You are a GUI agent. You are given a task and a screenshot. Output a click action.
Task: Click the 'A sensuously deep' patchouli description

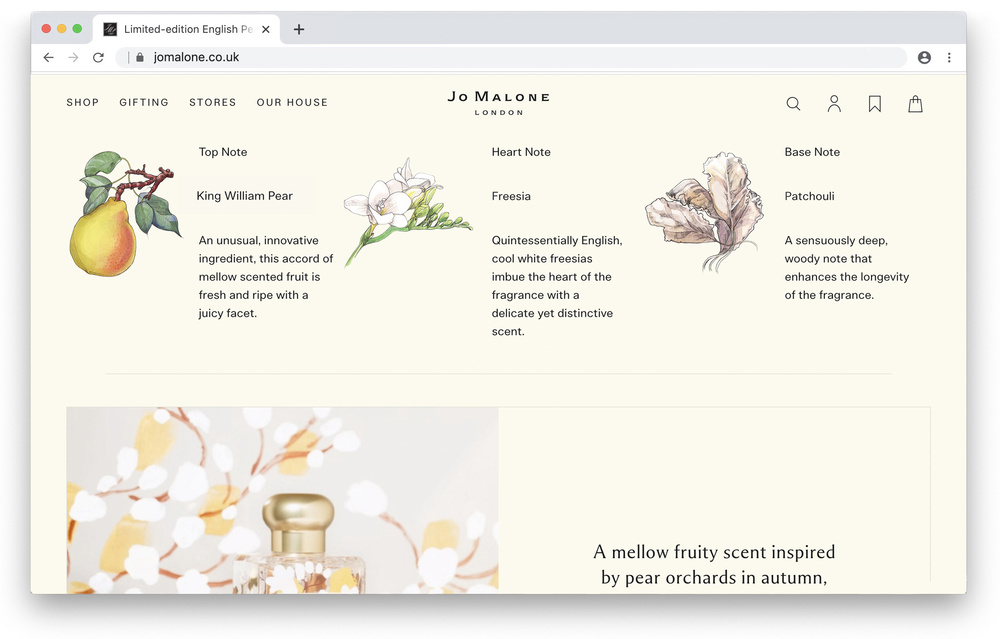tap(847, 268)
